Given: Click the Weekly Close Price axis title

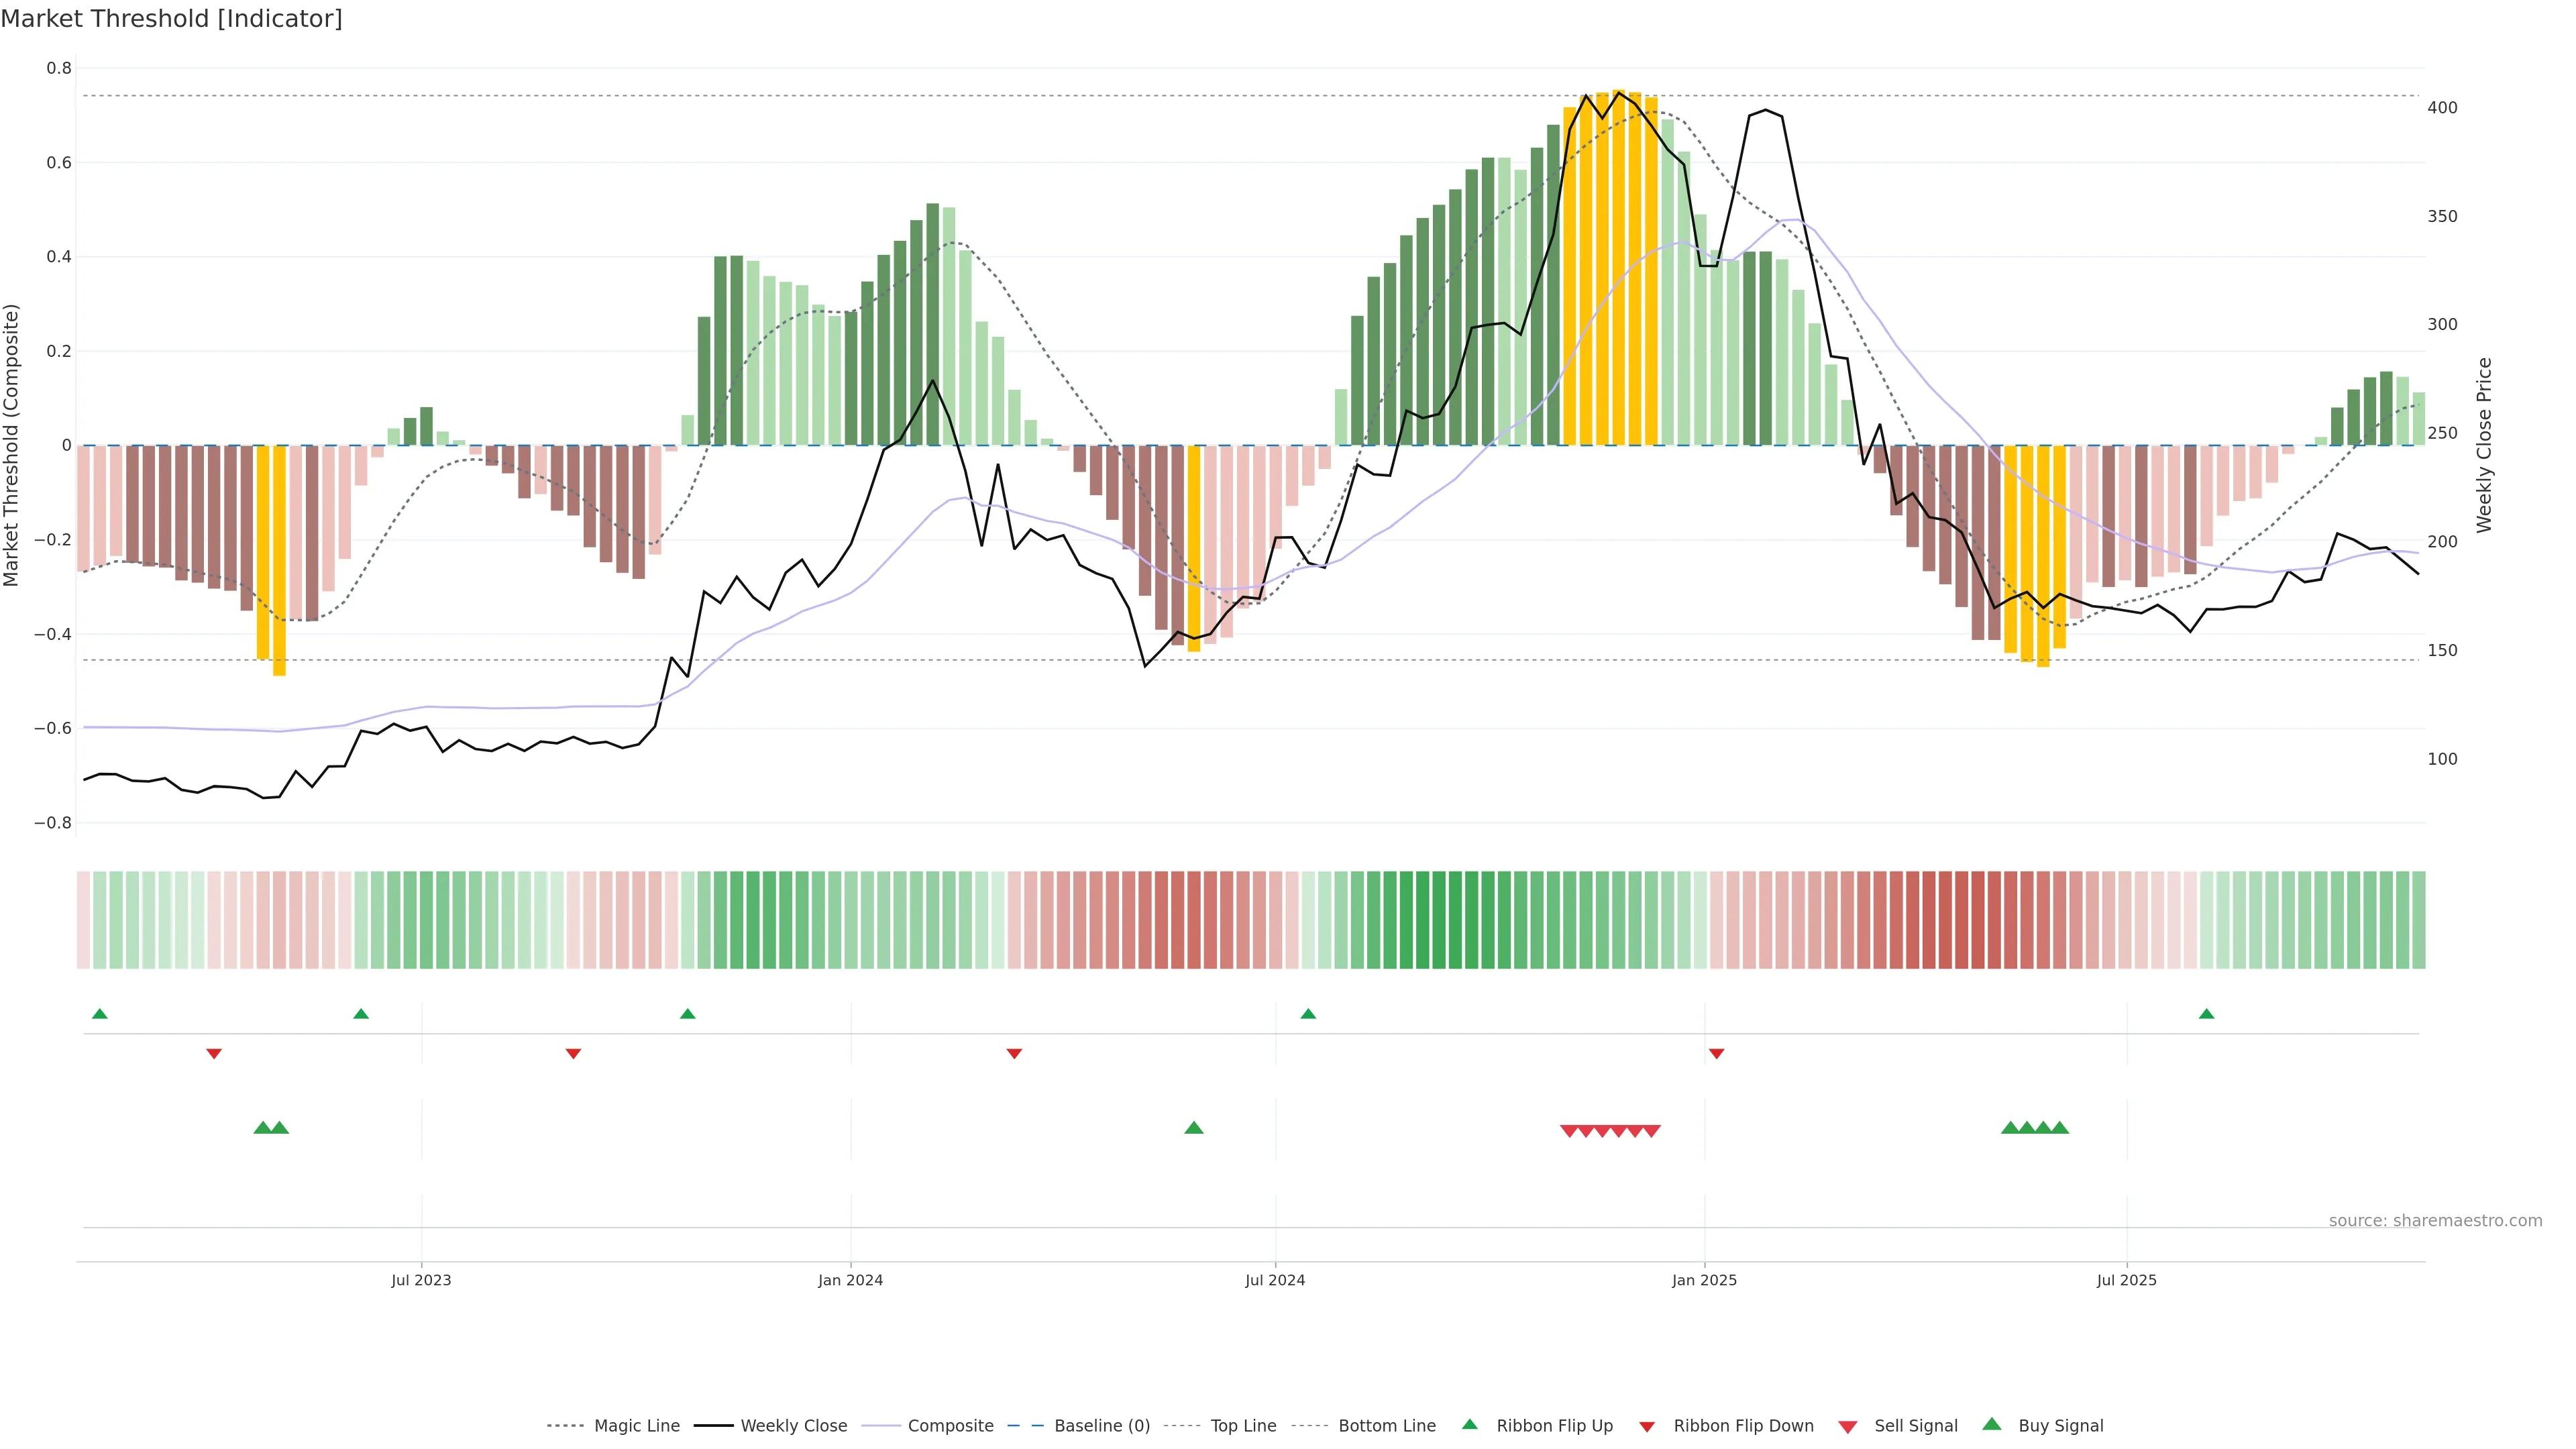Looking at the screenshot, I should 2485,445.
